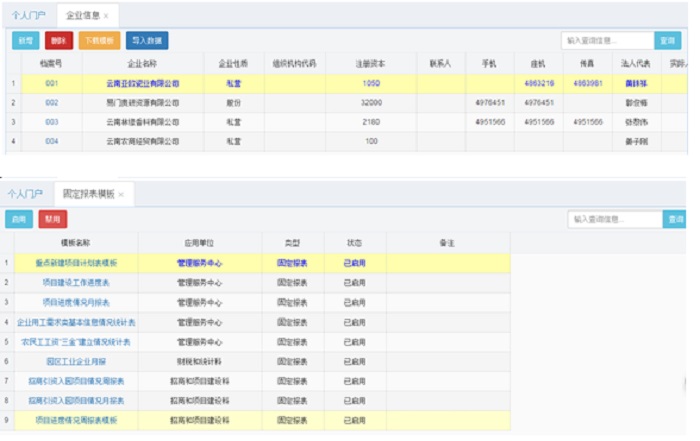700x441 pixels.
Task: Click the blue 启用 button
Action: pos(19,219)
